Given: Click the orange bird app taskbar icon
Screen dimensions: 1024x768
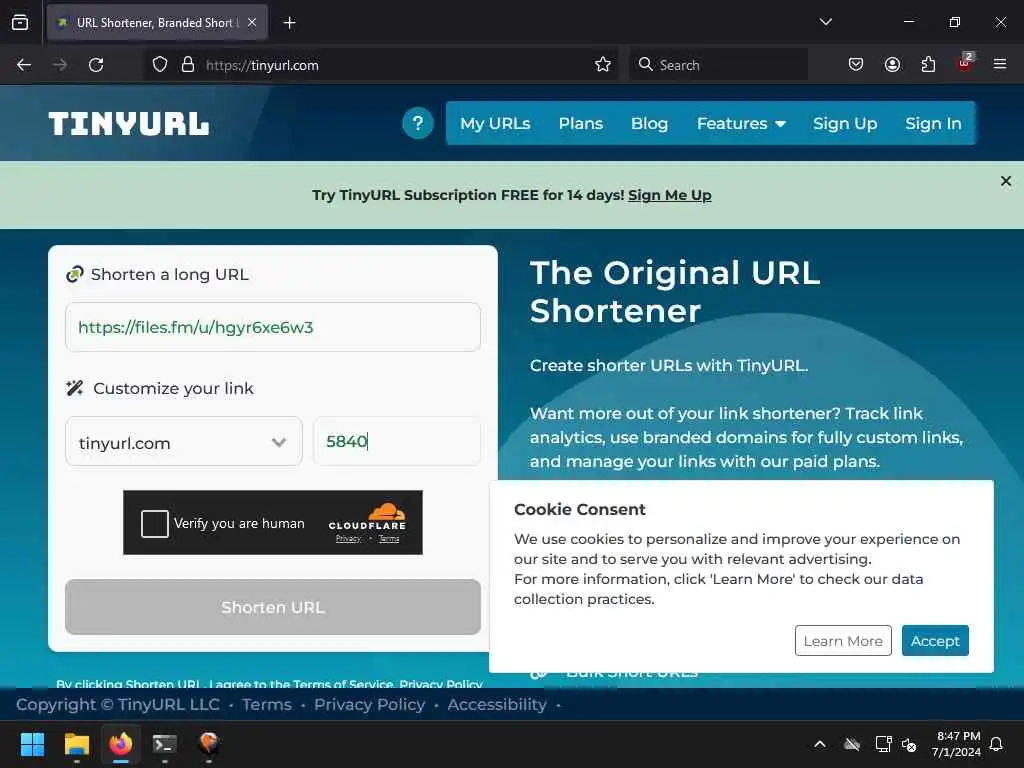Looking at the screenshot, I should point(209,744).
